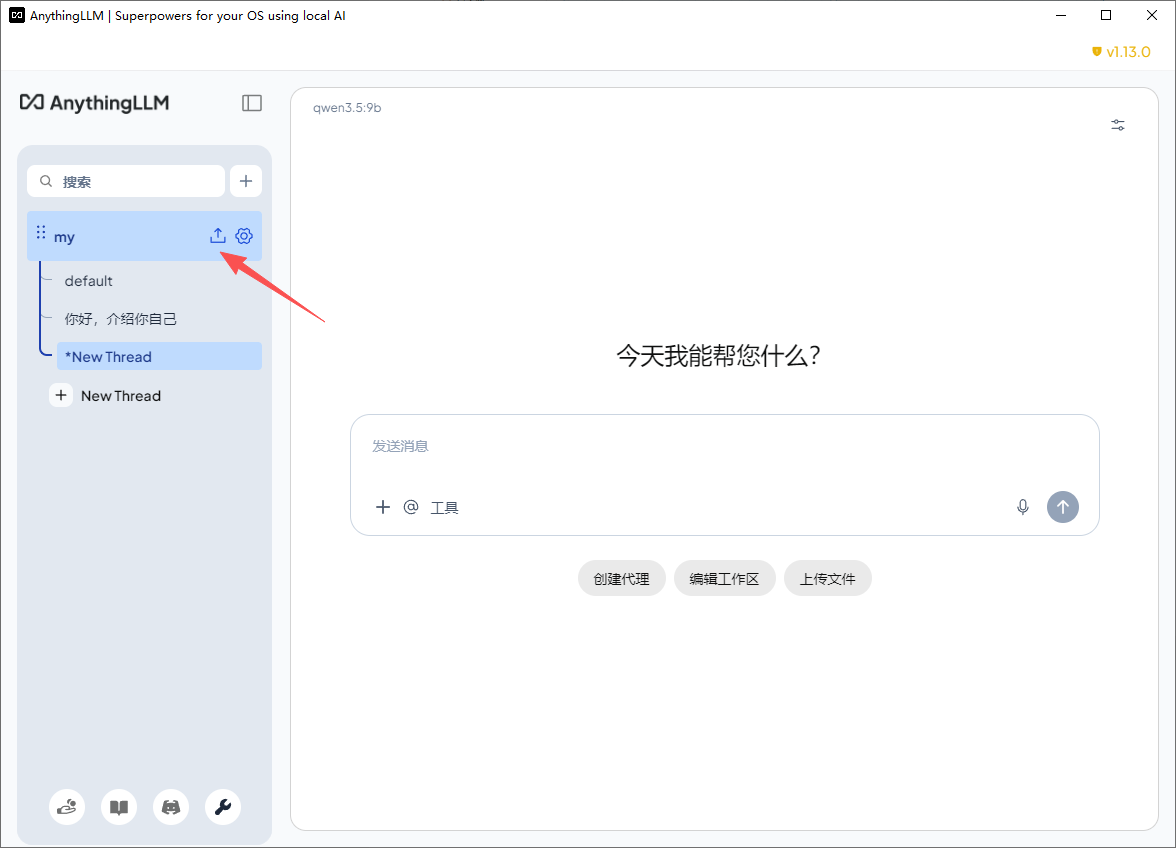Viewport: 1176px width, 848px height.
Task: Focus the 搜索 search field
Action: [126, 181]
